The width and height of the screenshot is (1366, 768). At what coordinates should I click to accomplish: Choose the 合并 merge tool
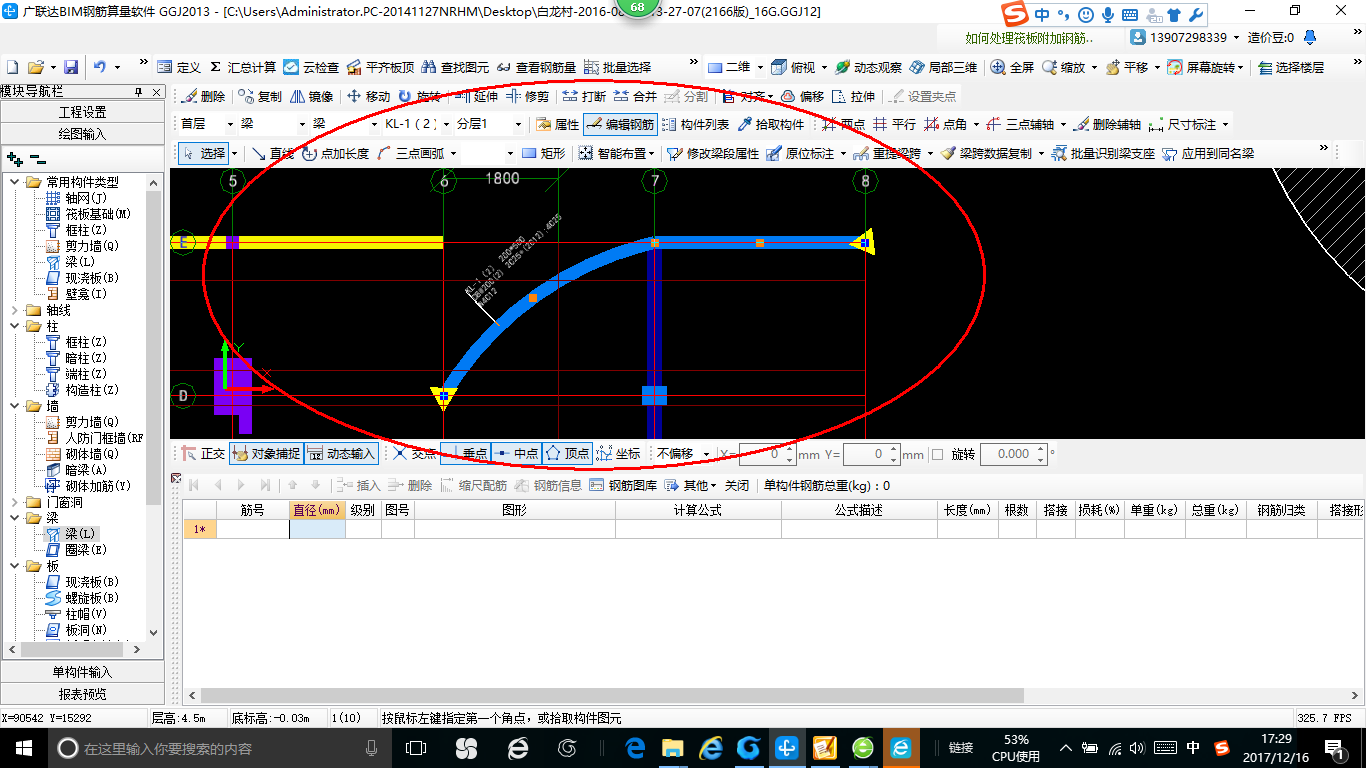point(635,97)
